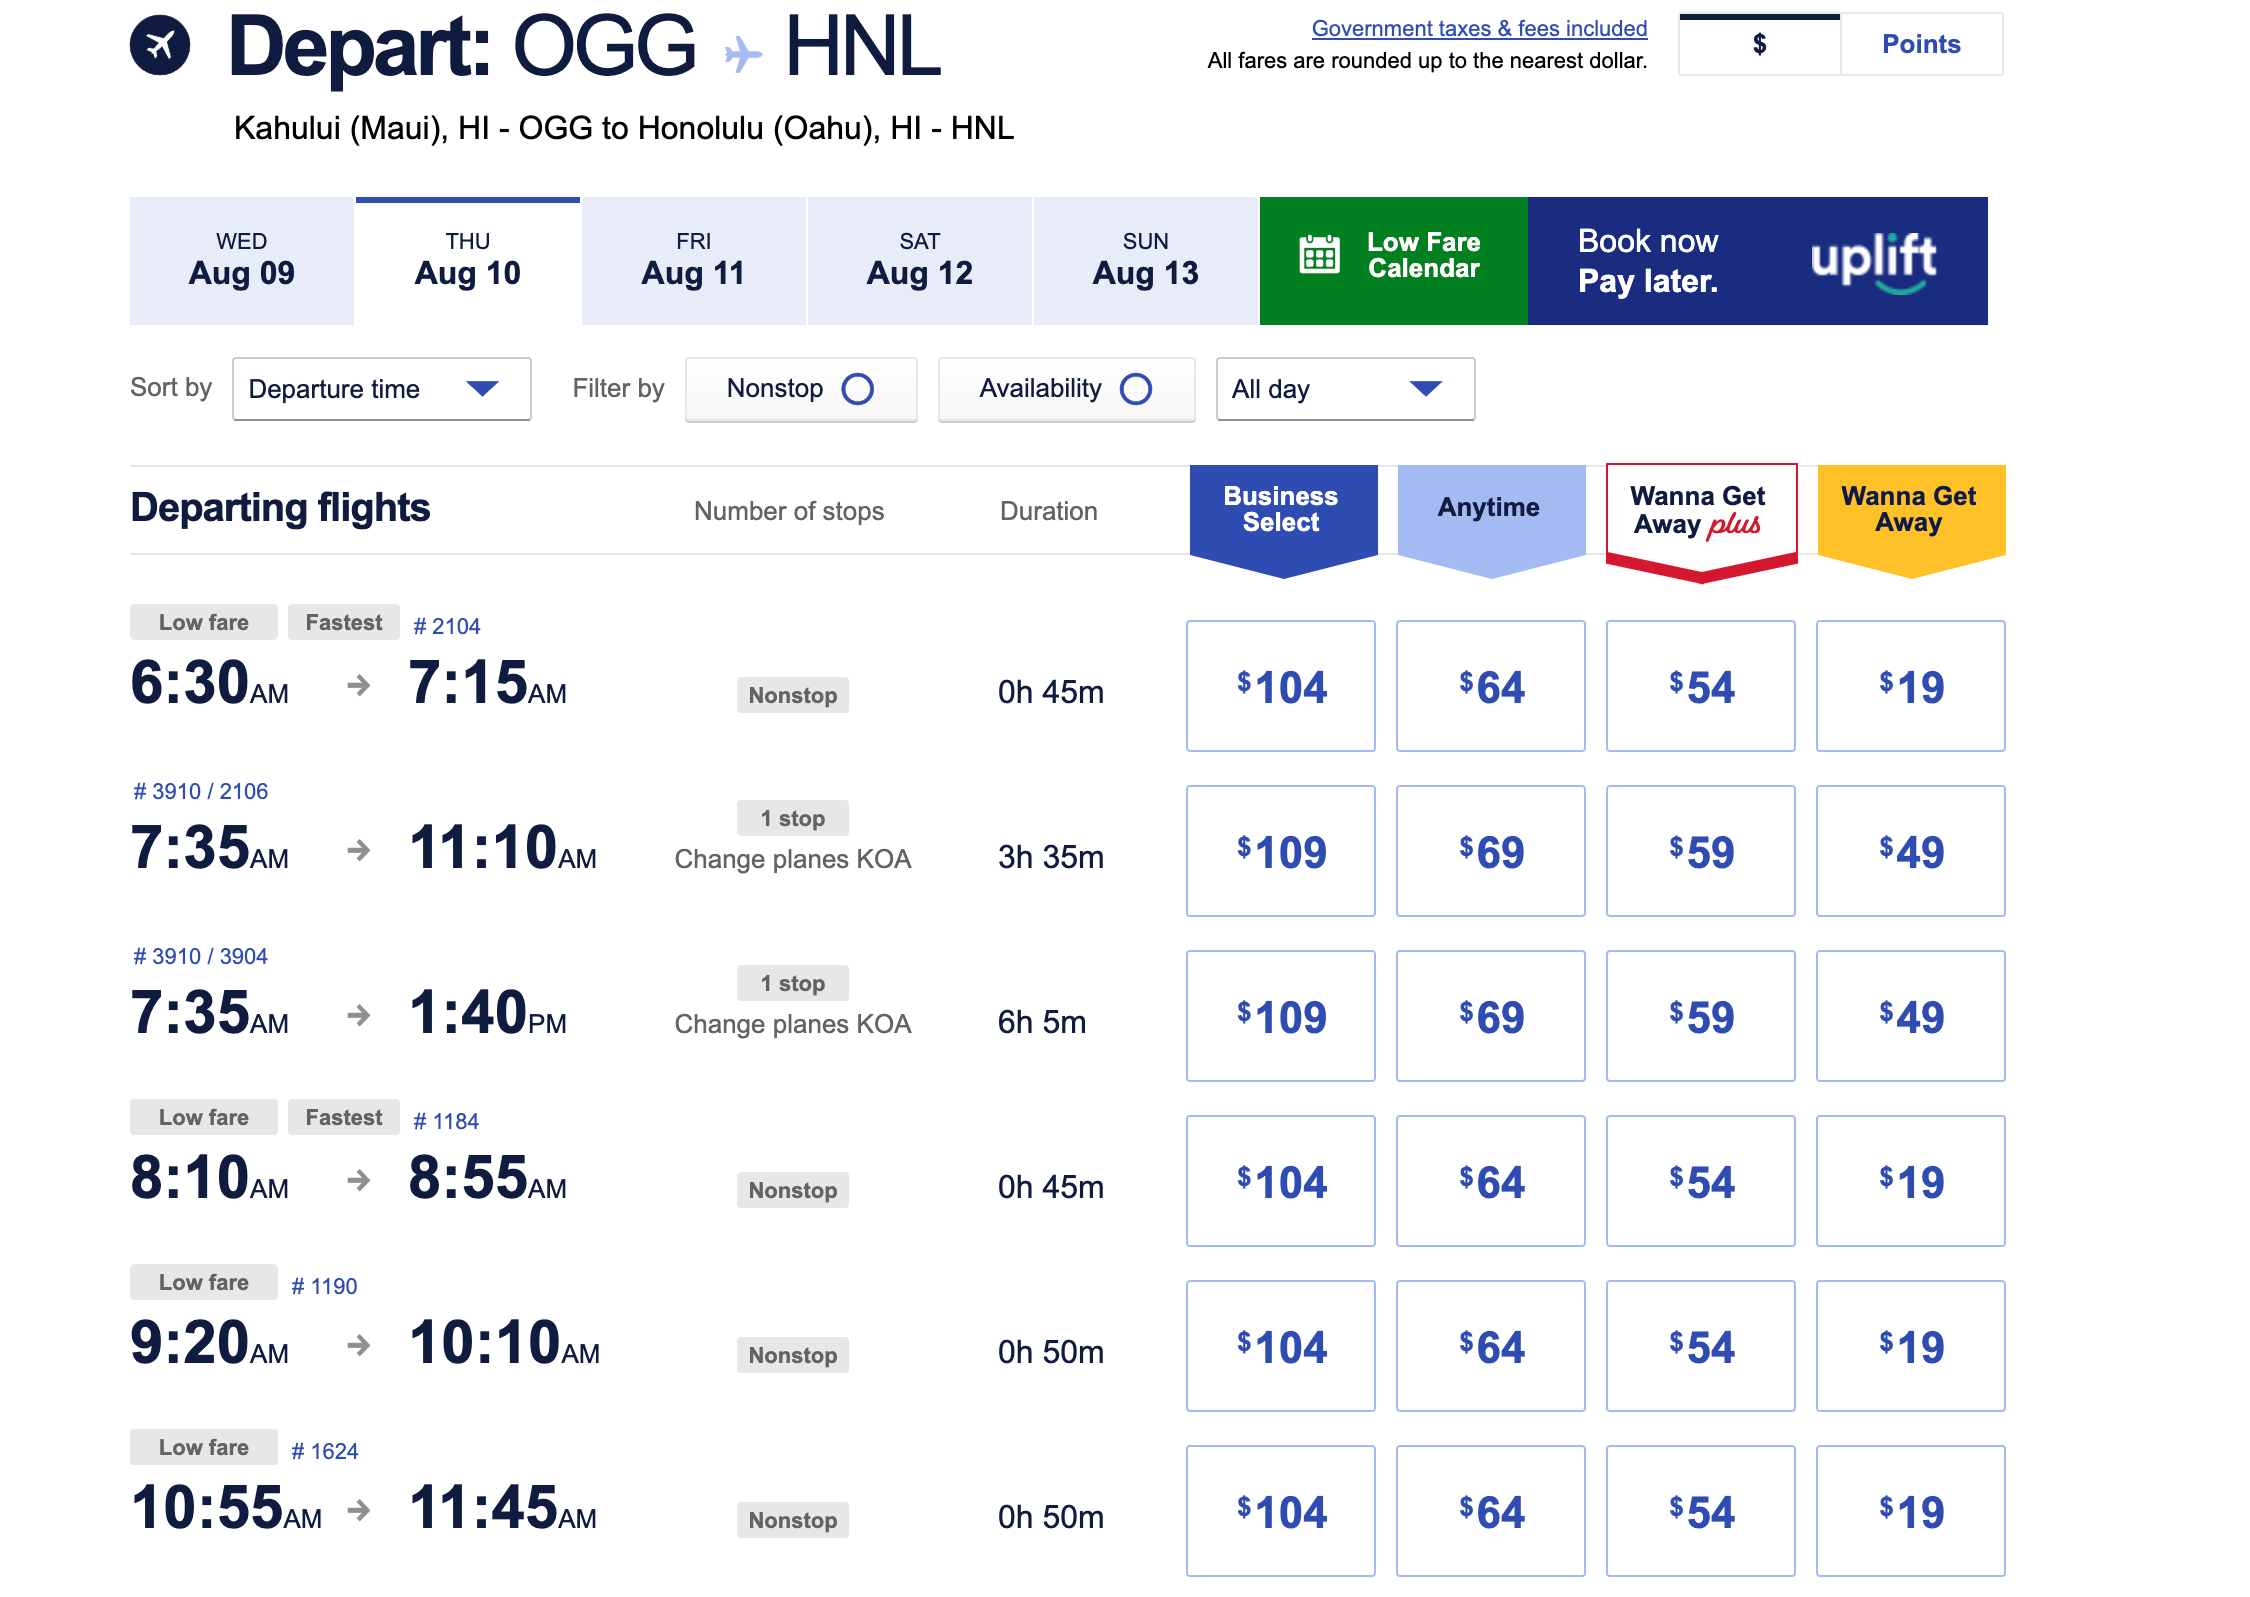Image resolution: width=2250 pixels, height=1597 pixels.
Task: Open the Departure time sort dropdown
Action: coord(381,389)
